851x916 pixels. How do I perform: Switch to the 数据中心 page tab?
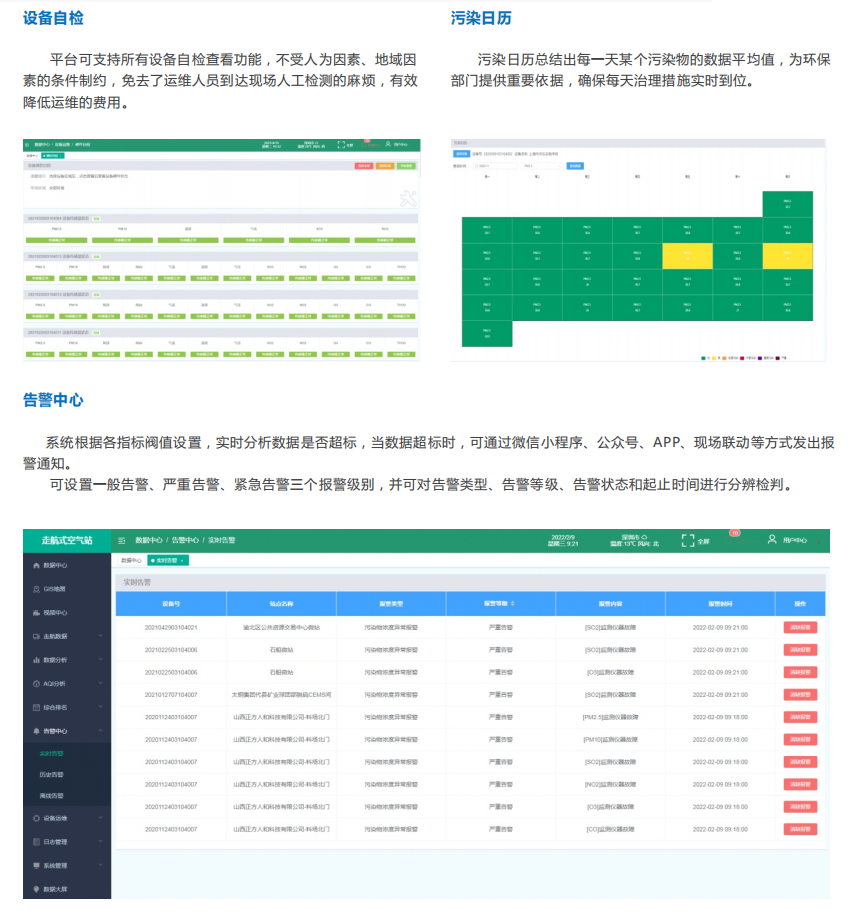tap(131, 560)
